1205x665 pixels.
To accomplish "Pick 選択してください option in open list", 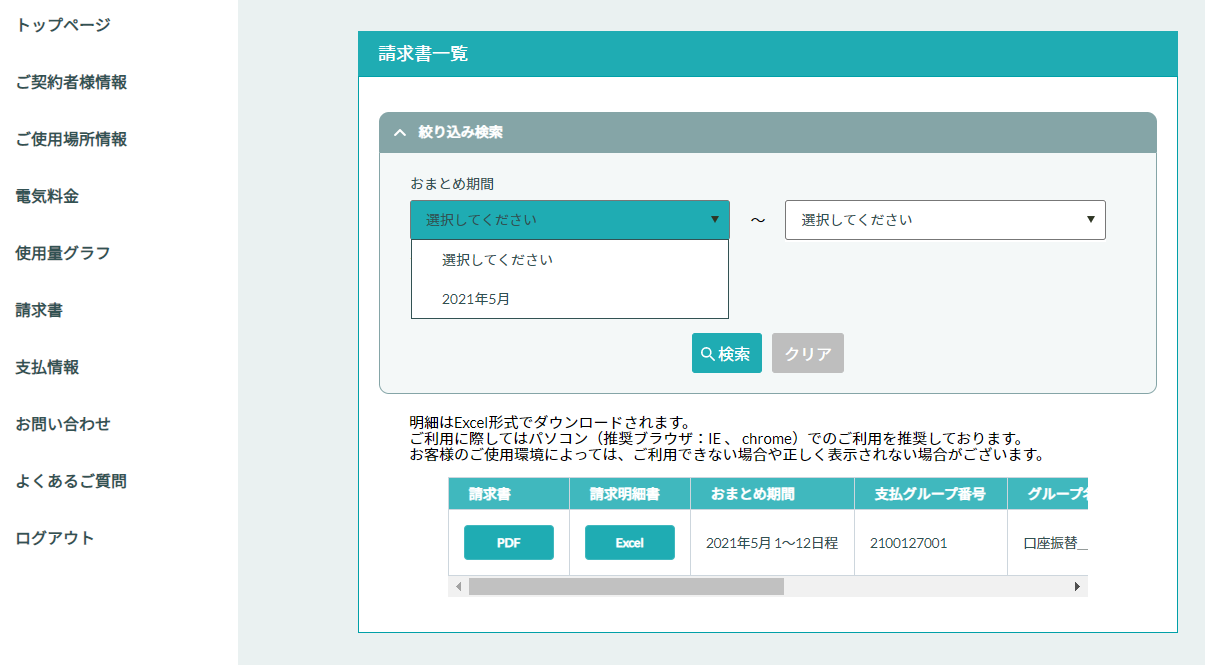I will (497, 260).
